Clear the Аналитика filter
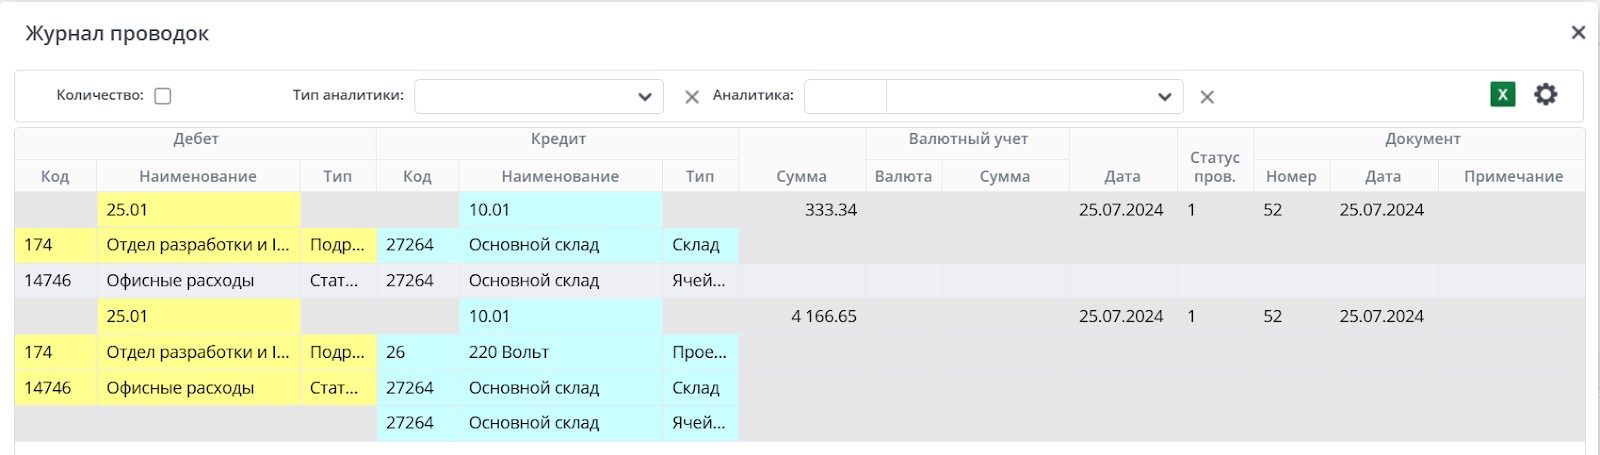Image resolution: width=1600 pixels, height=455 pixels. coord(1207,97)
